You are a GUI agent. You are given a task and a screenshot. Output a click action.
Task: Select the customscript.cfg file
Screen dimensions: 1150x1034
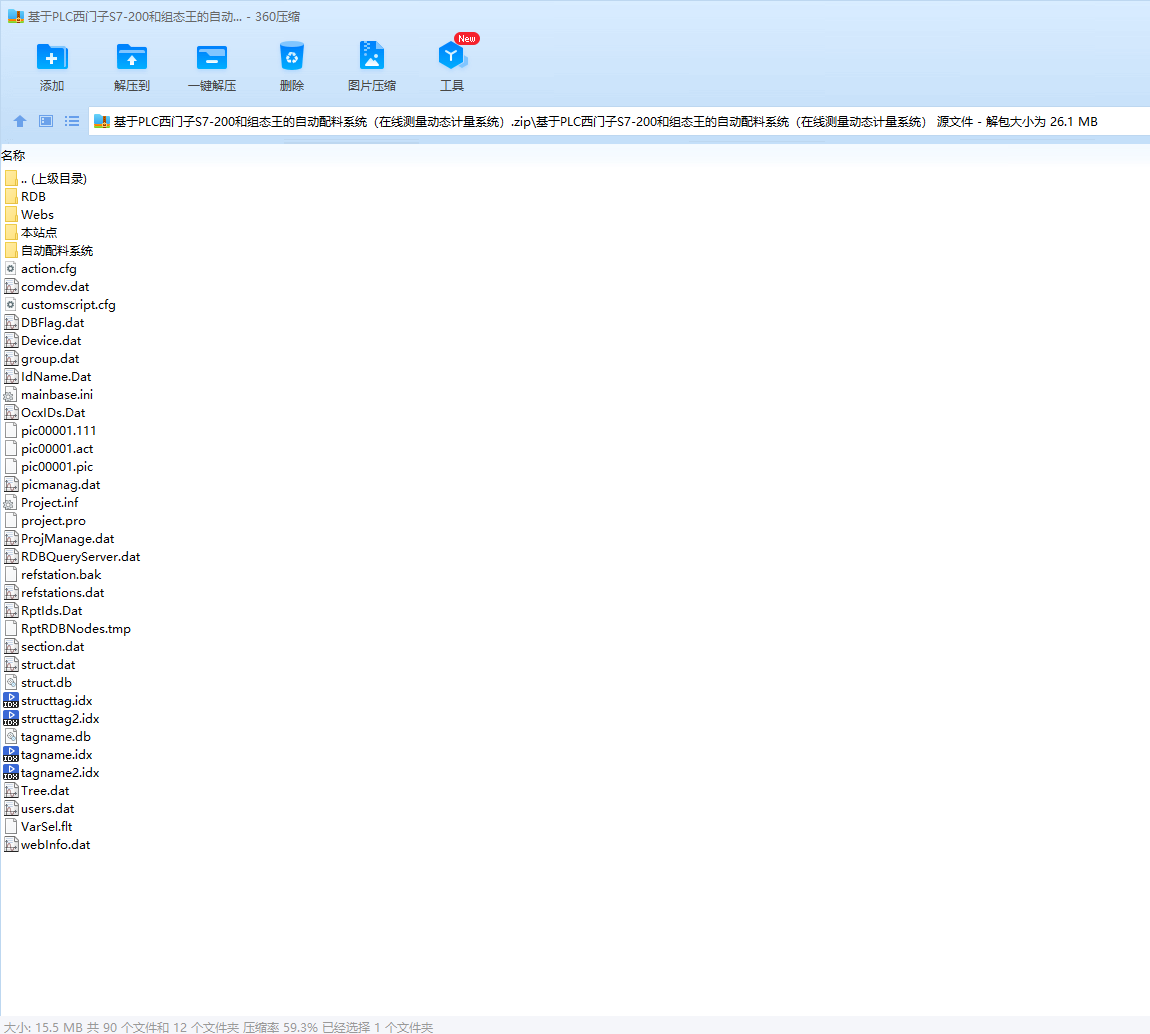pyautogui.click(x=60, y=305)
